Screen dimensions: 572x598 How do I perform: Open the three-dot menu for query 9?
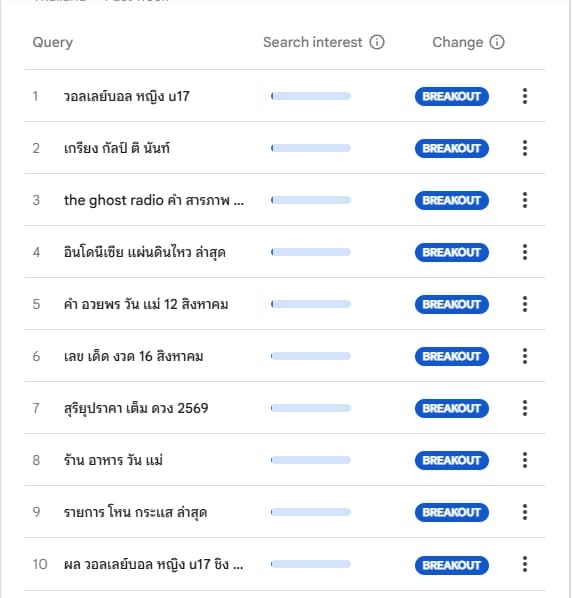tap(525, 512)
